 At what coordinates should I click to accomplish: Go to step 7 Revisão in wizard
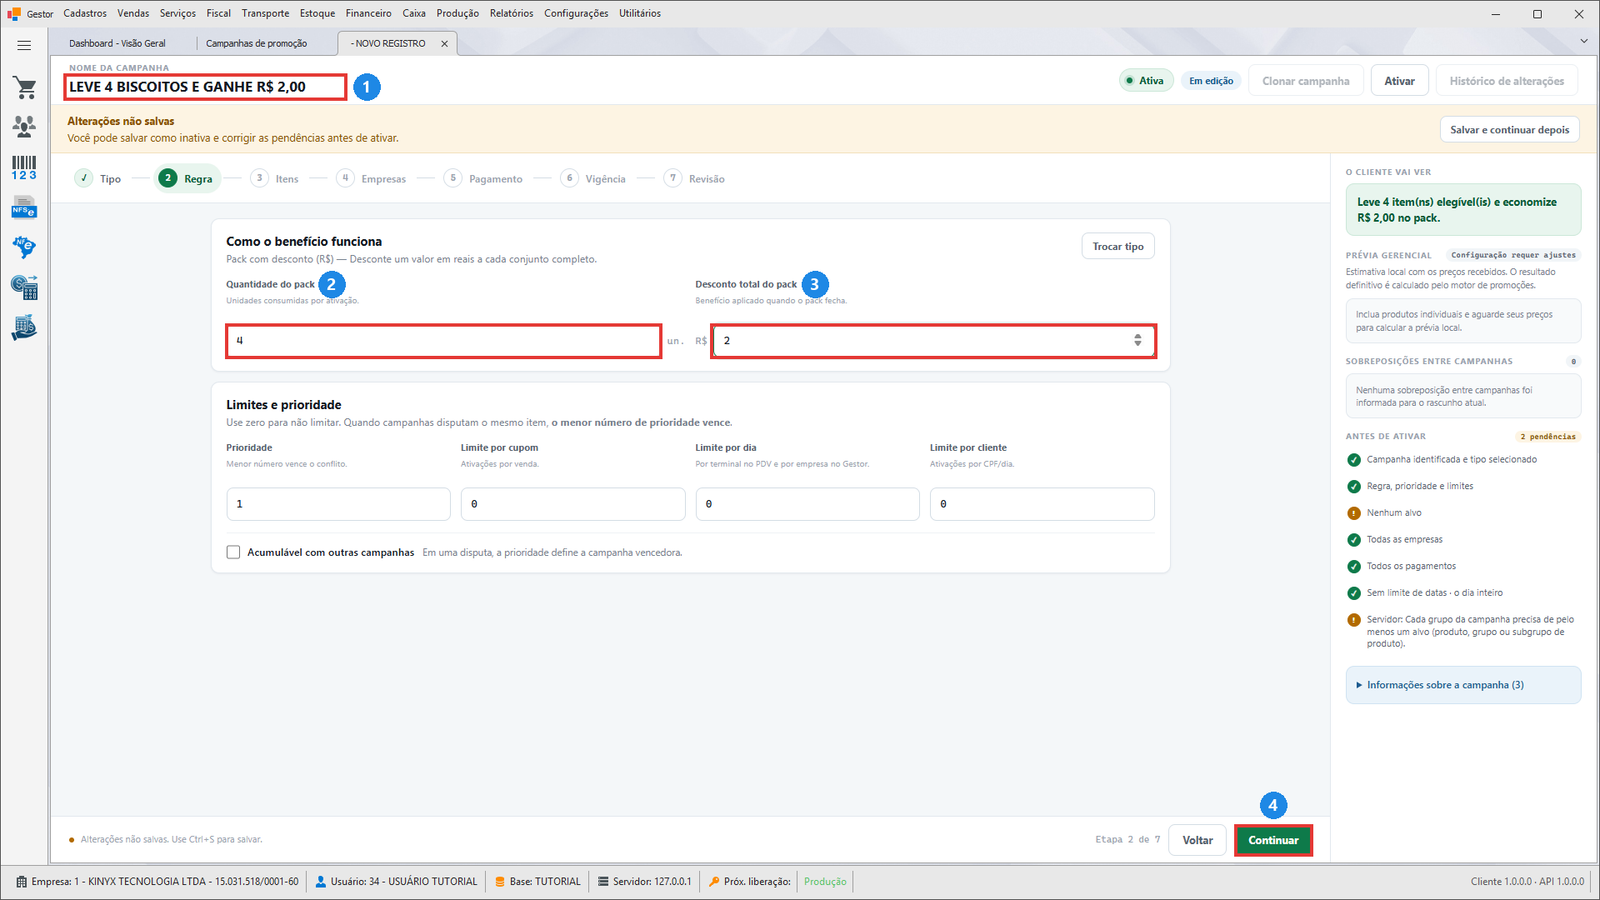[695, 179]
